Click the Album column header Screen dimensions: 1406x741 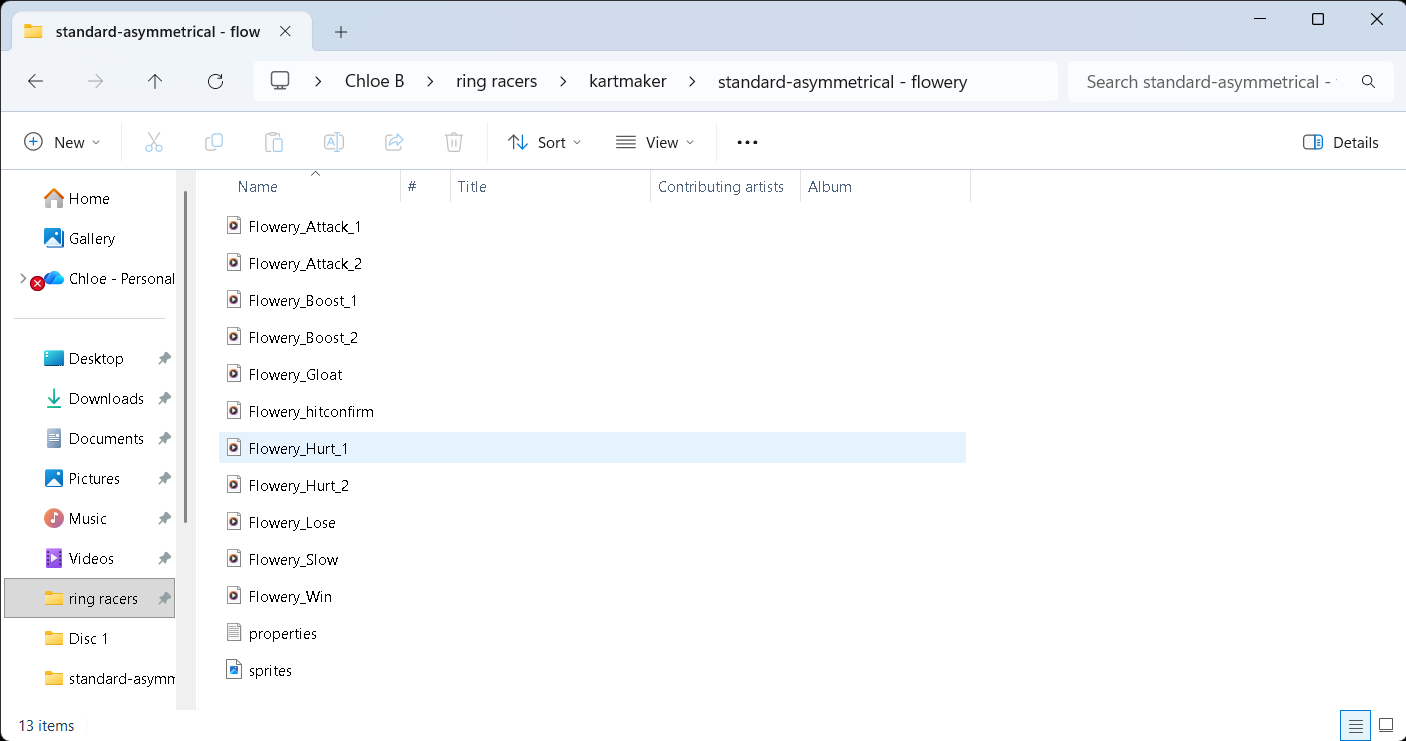(830, 187)
